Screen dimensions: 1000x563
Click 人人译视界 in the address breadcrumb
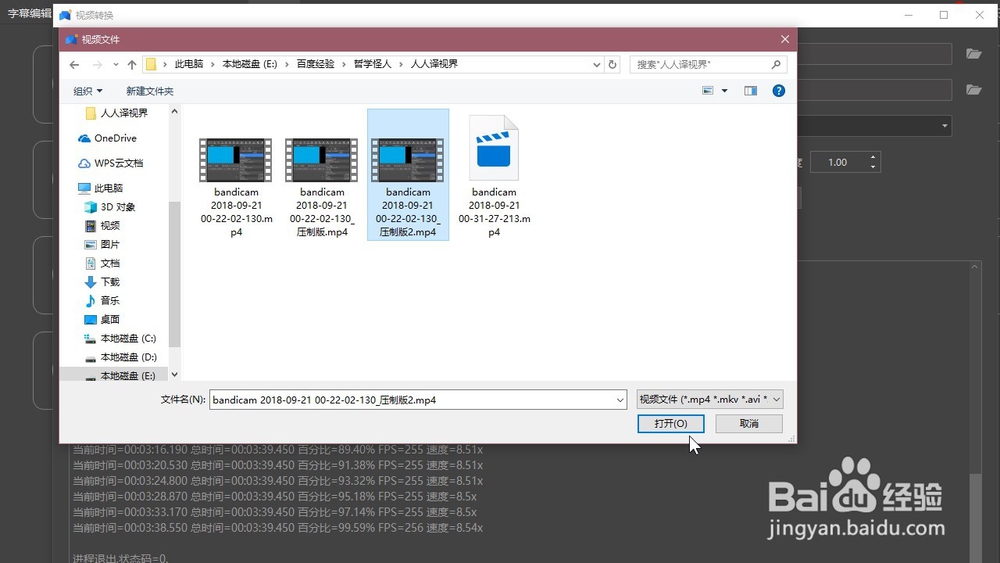click(434, 64)
